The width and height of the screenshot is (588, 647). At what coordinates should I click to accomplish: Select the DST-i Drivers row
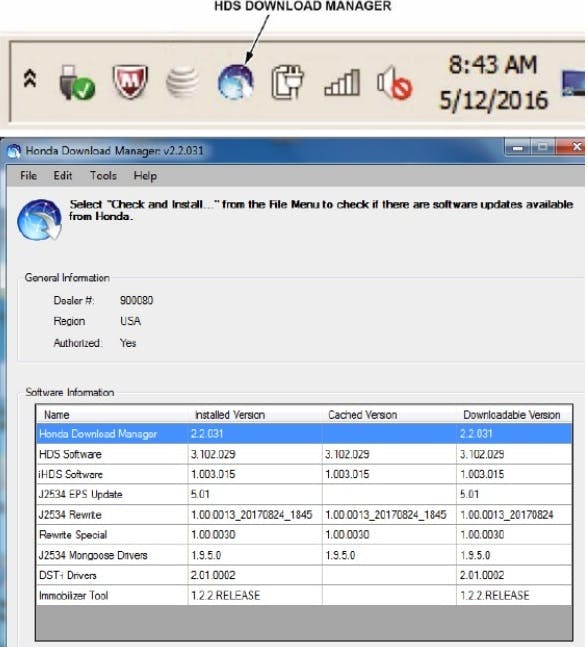point(304,575)
